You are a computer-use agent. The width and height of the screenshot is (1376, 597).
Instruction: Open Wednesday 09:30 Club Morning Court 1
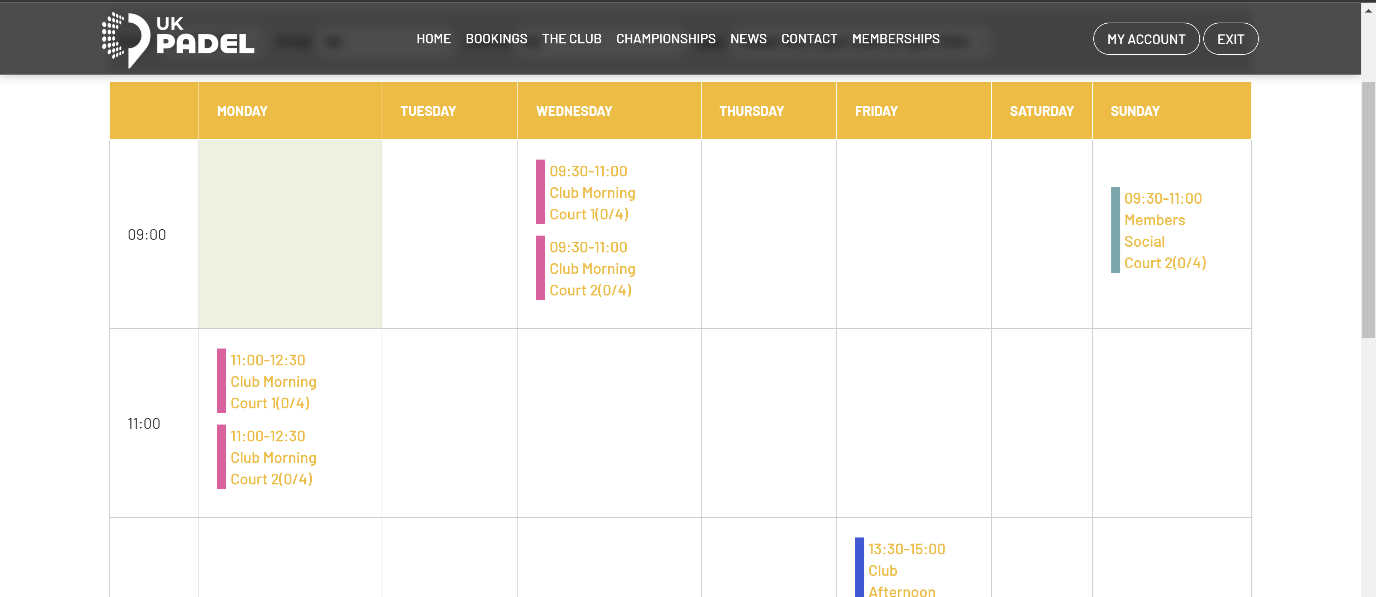coord(592,192)
